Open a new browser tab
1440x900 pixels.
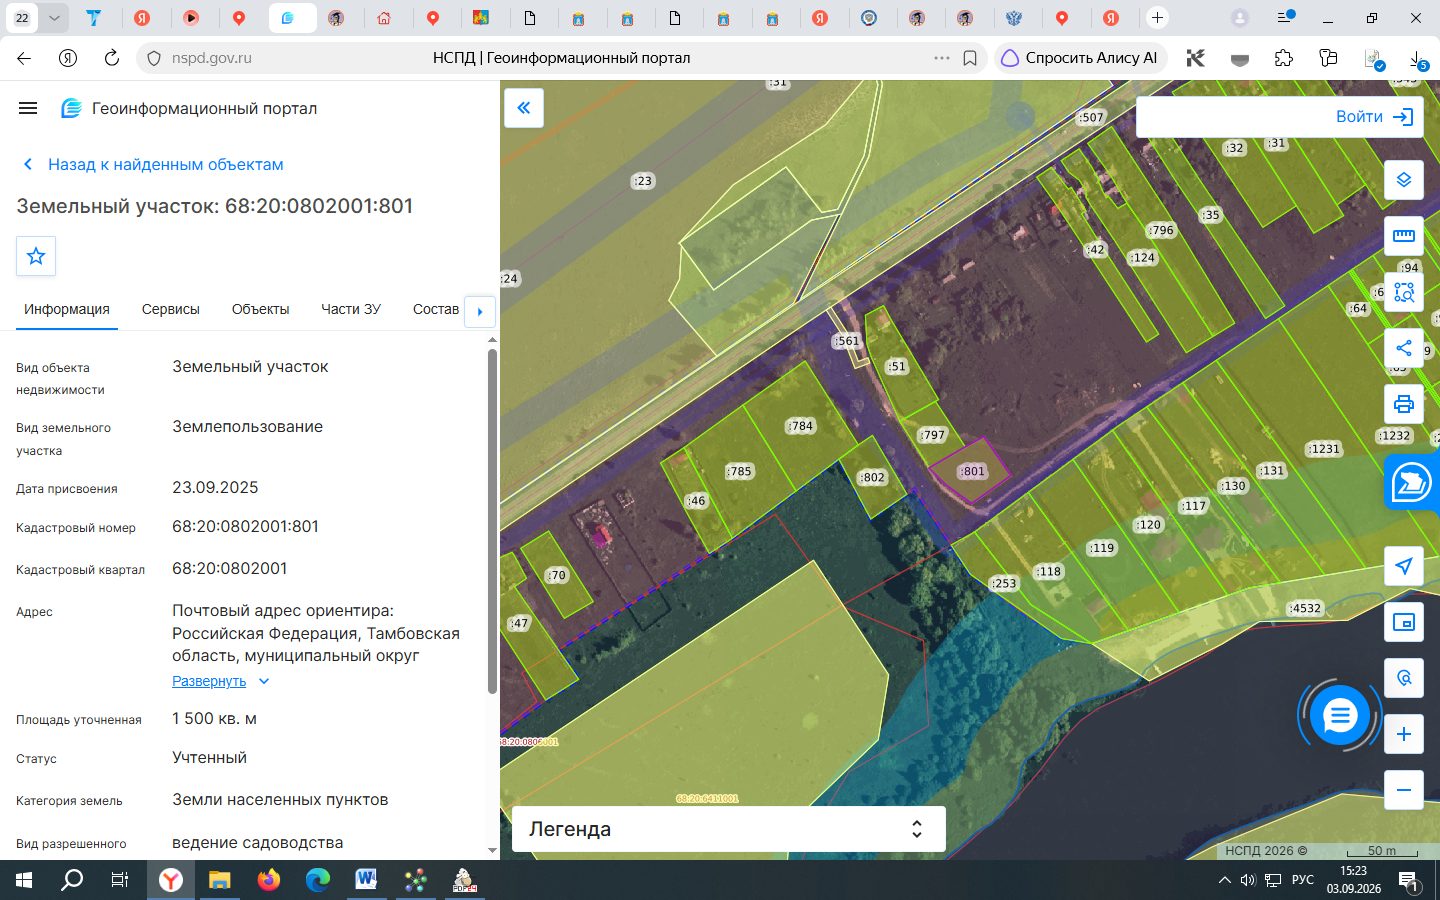(x=1157, y=17)
